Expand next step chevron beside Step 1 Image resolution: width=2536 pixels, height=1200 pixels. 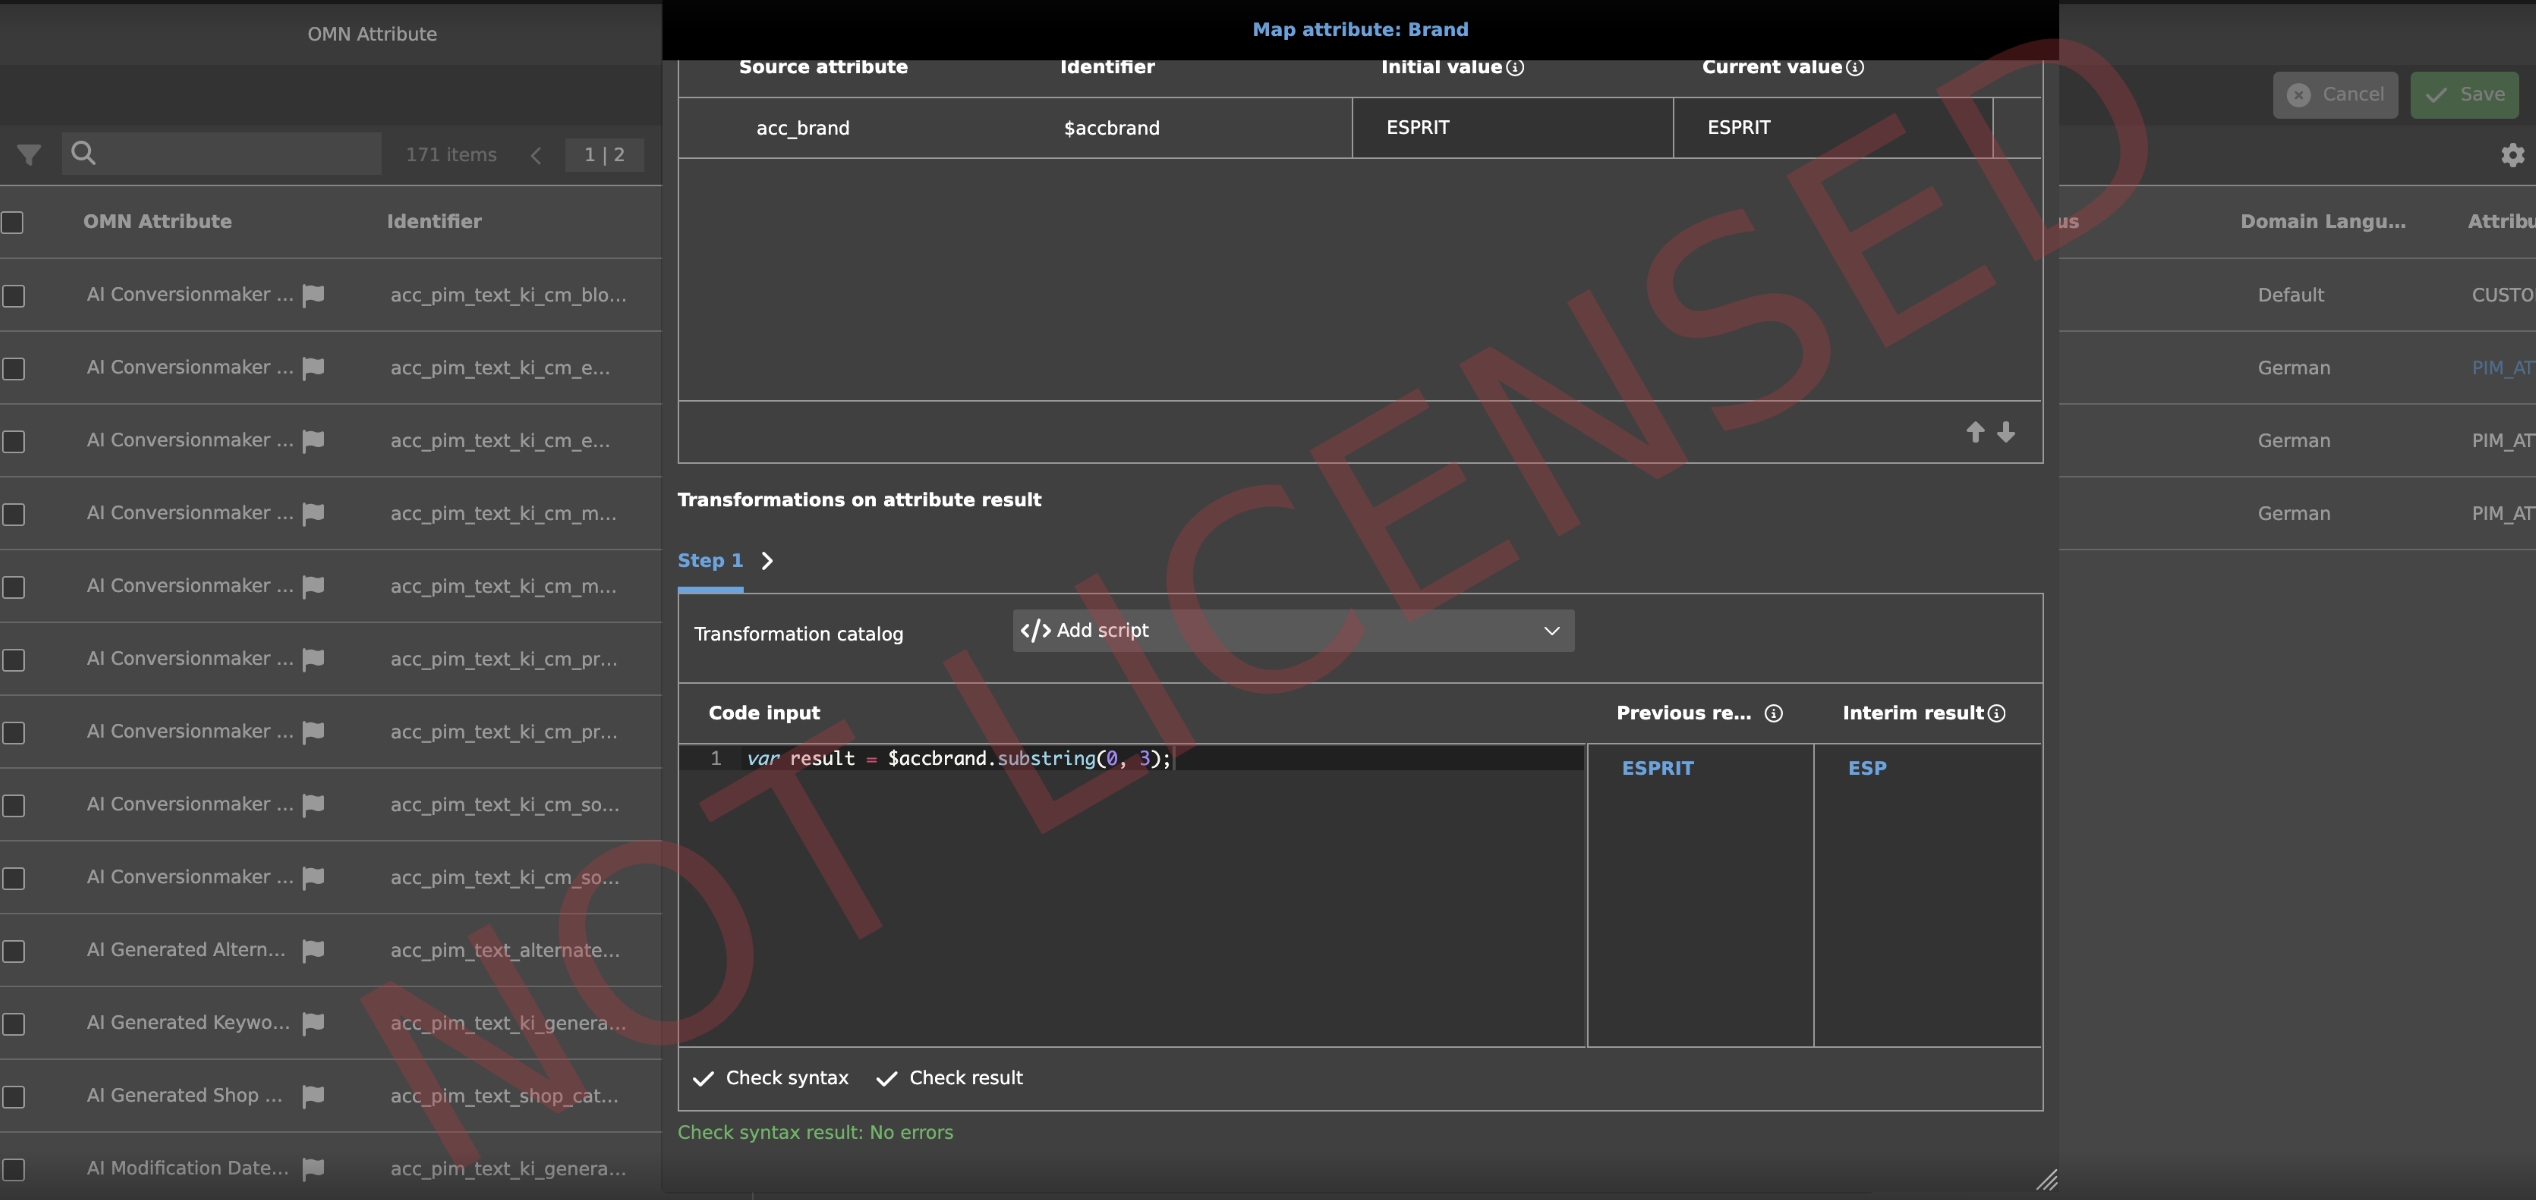point(767,561)
